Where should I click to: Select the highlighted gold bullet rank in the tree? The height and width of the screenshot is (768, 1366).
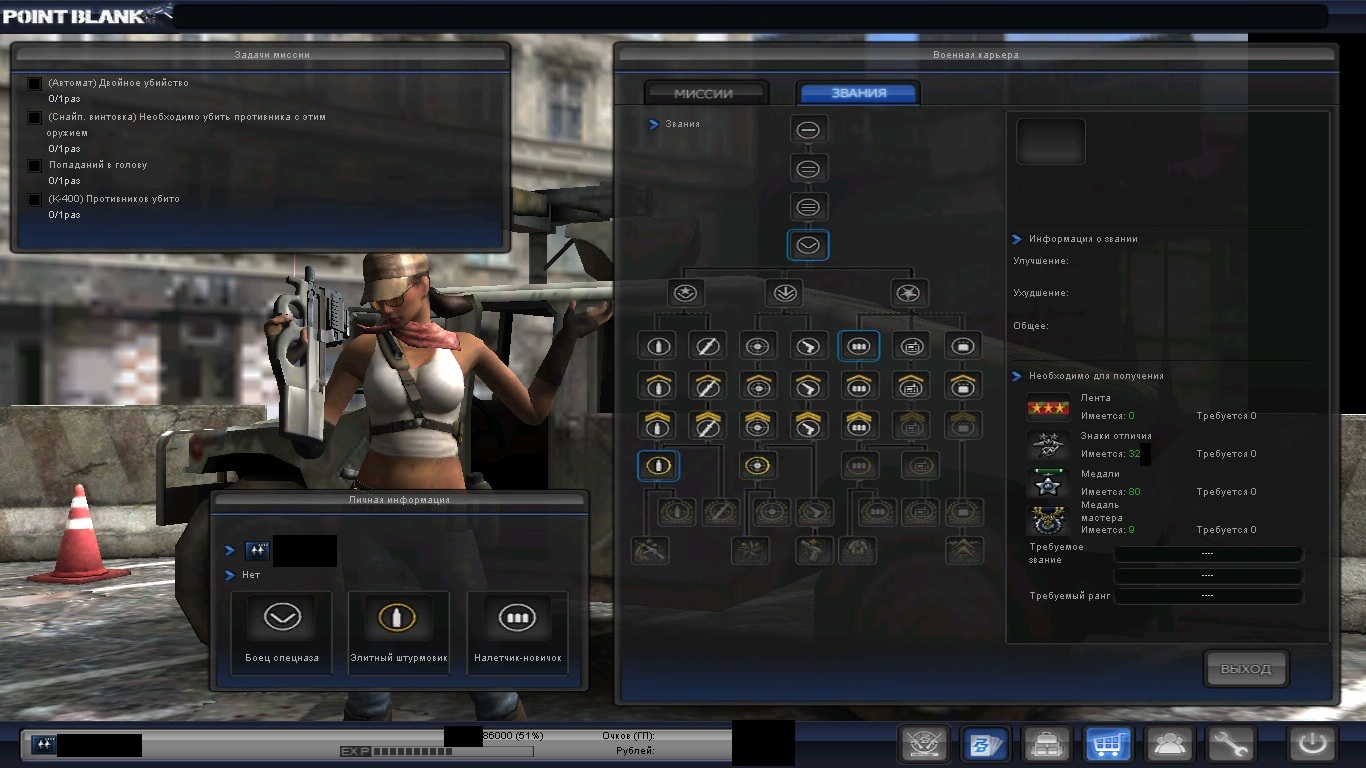[658, 465]
